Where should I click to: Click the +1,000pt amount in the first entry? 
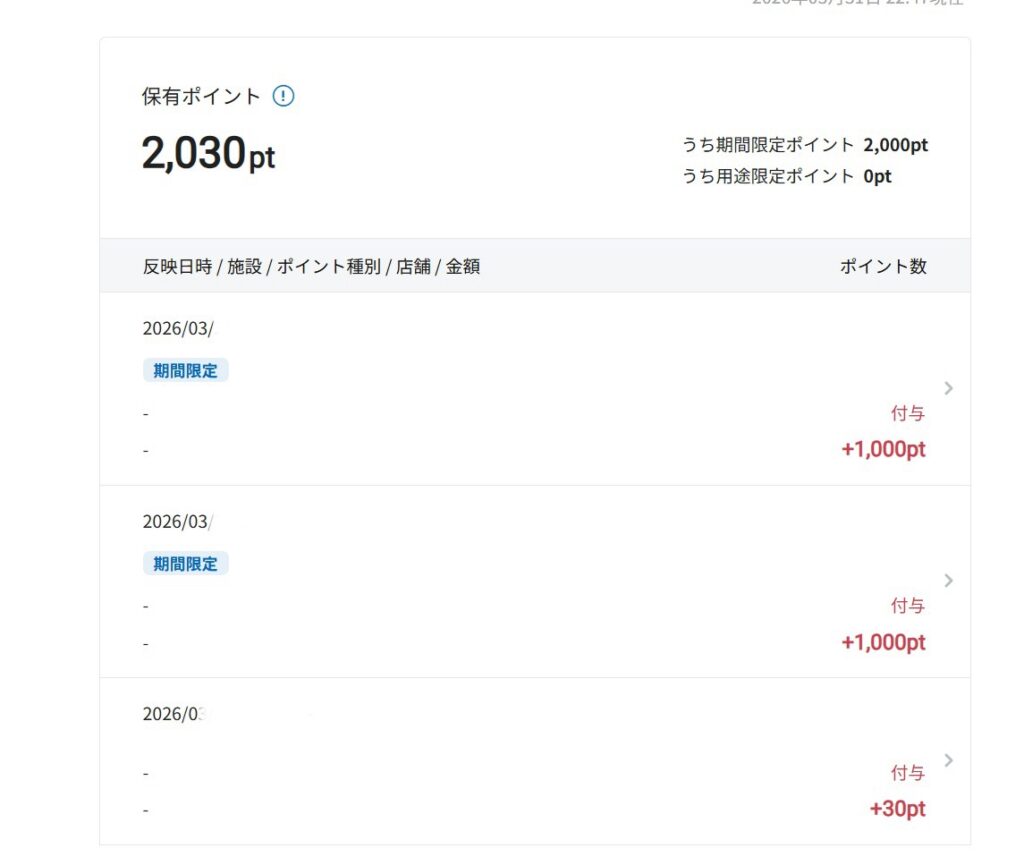pos(883,449)
